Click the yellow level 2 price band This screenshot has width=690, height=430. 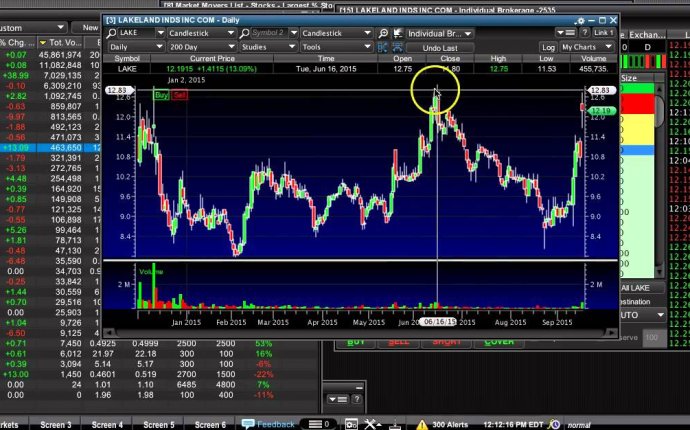637,129
